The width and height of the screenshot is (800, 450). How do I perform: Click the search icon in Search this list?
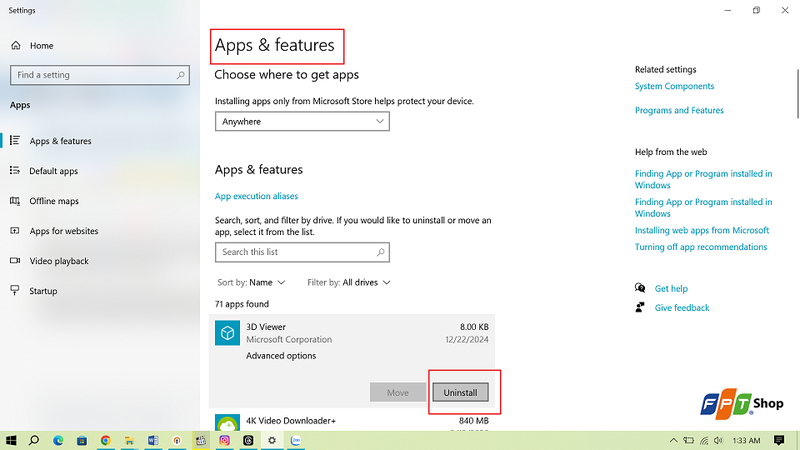381,252
